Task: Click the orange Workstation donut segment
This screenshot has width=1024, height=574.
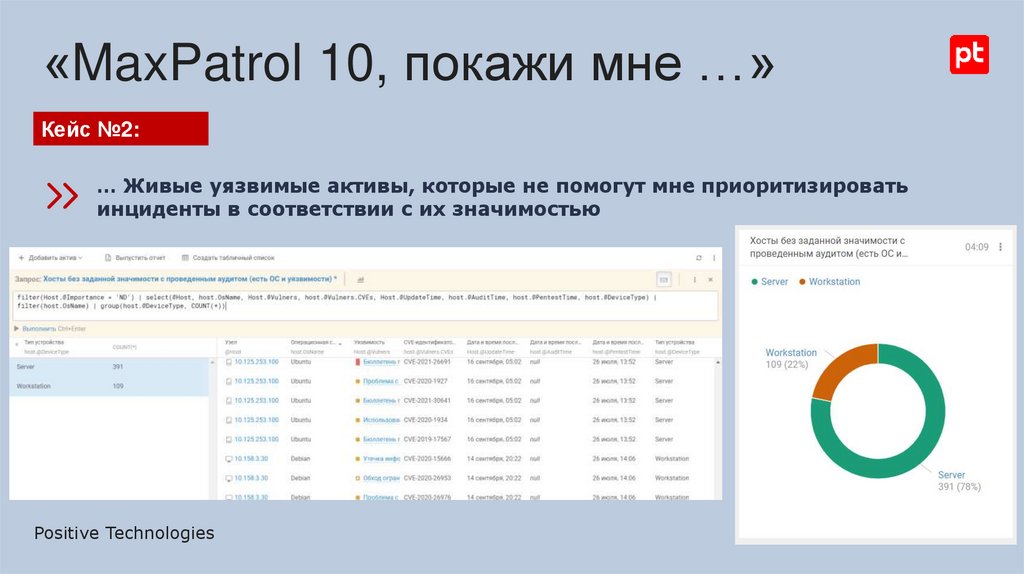Action: tap(840, 368)
